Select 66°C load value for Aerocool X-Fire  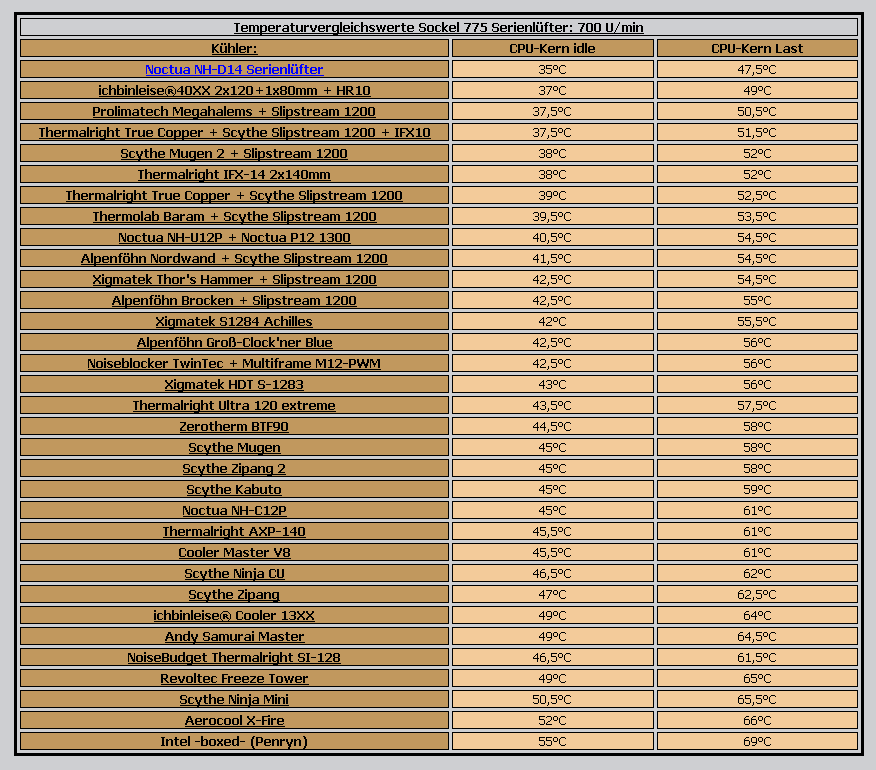[x=757, y=720]
